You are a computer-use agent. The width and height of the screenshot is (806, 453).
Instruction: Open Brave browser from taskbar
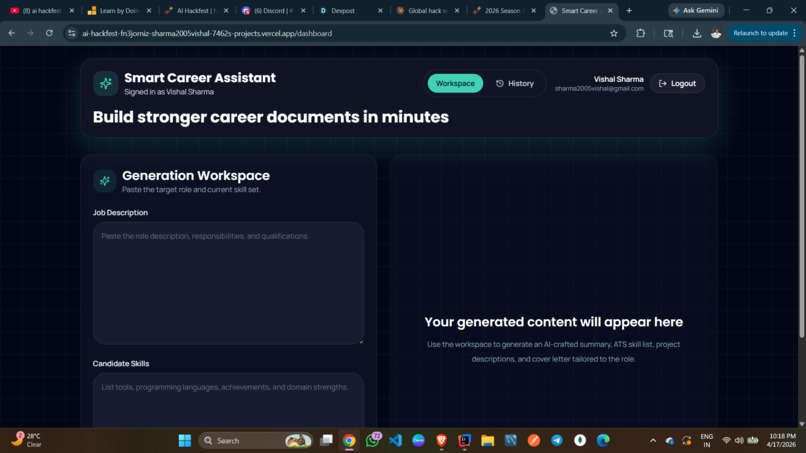point(441,441)
